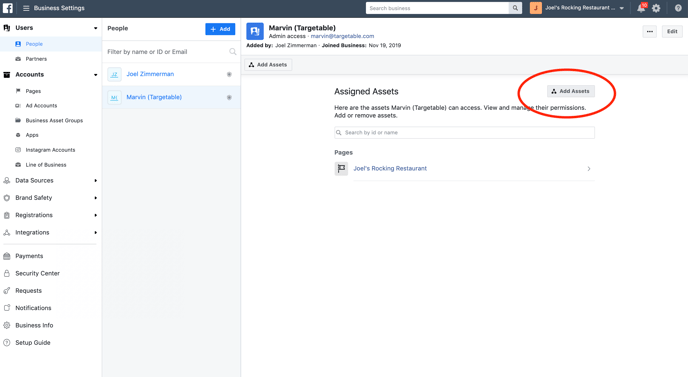Click the Users section icon
This screenshot has width=688, height=377.
pos(7,28)
